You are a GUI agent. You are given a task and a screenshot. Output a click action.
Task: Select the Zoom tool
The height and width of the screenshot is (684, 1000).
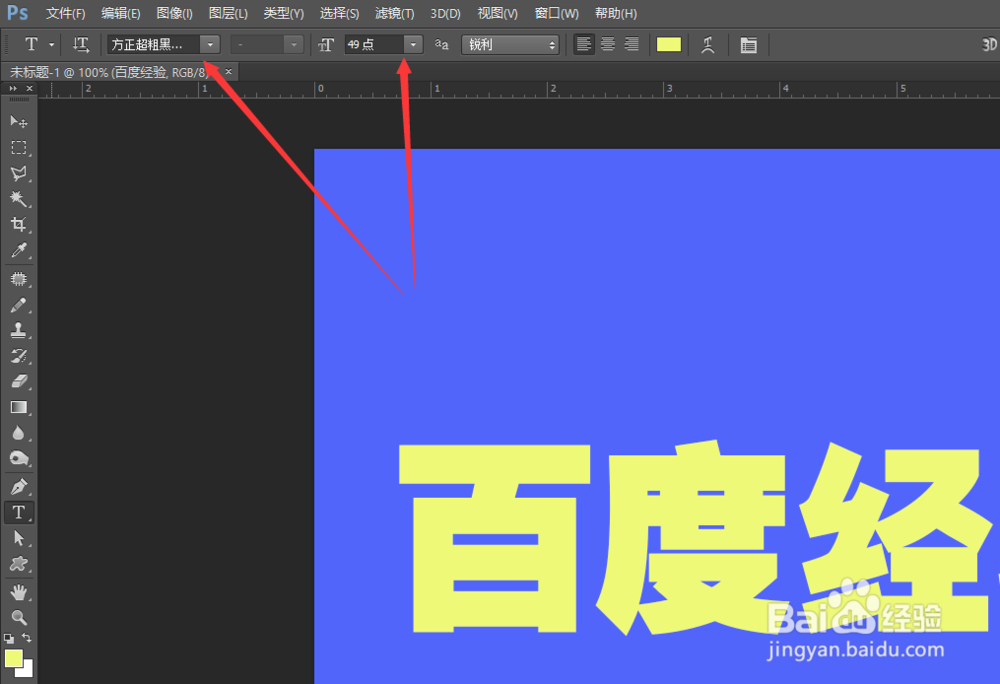point(18,617)
